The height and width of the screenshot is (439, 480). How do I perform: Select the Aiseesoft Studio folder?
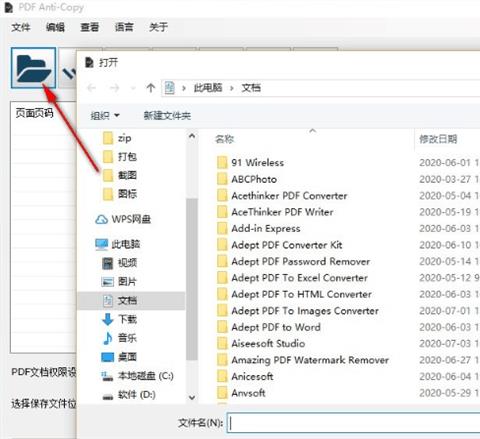pyautogui.click(x=261, y=344)
